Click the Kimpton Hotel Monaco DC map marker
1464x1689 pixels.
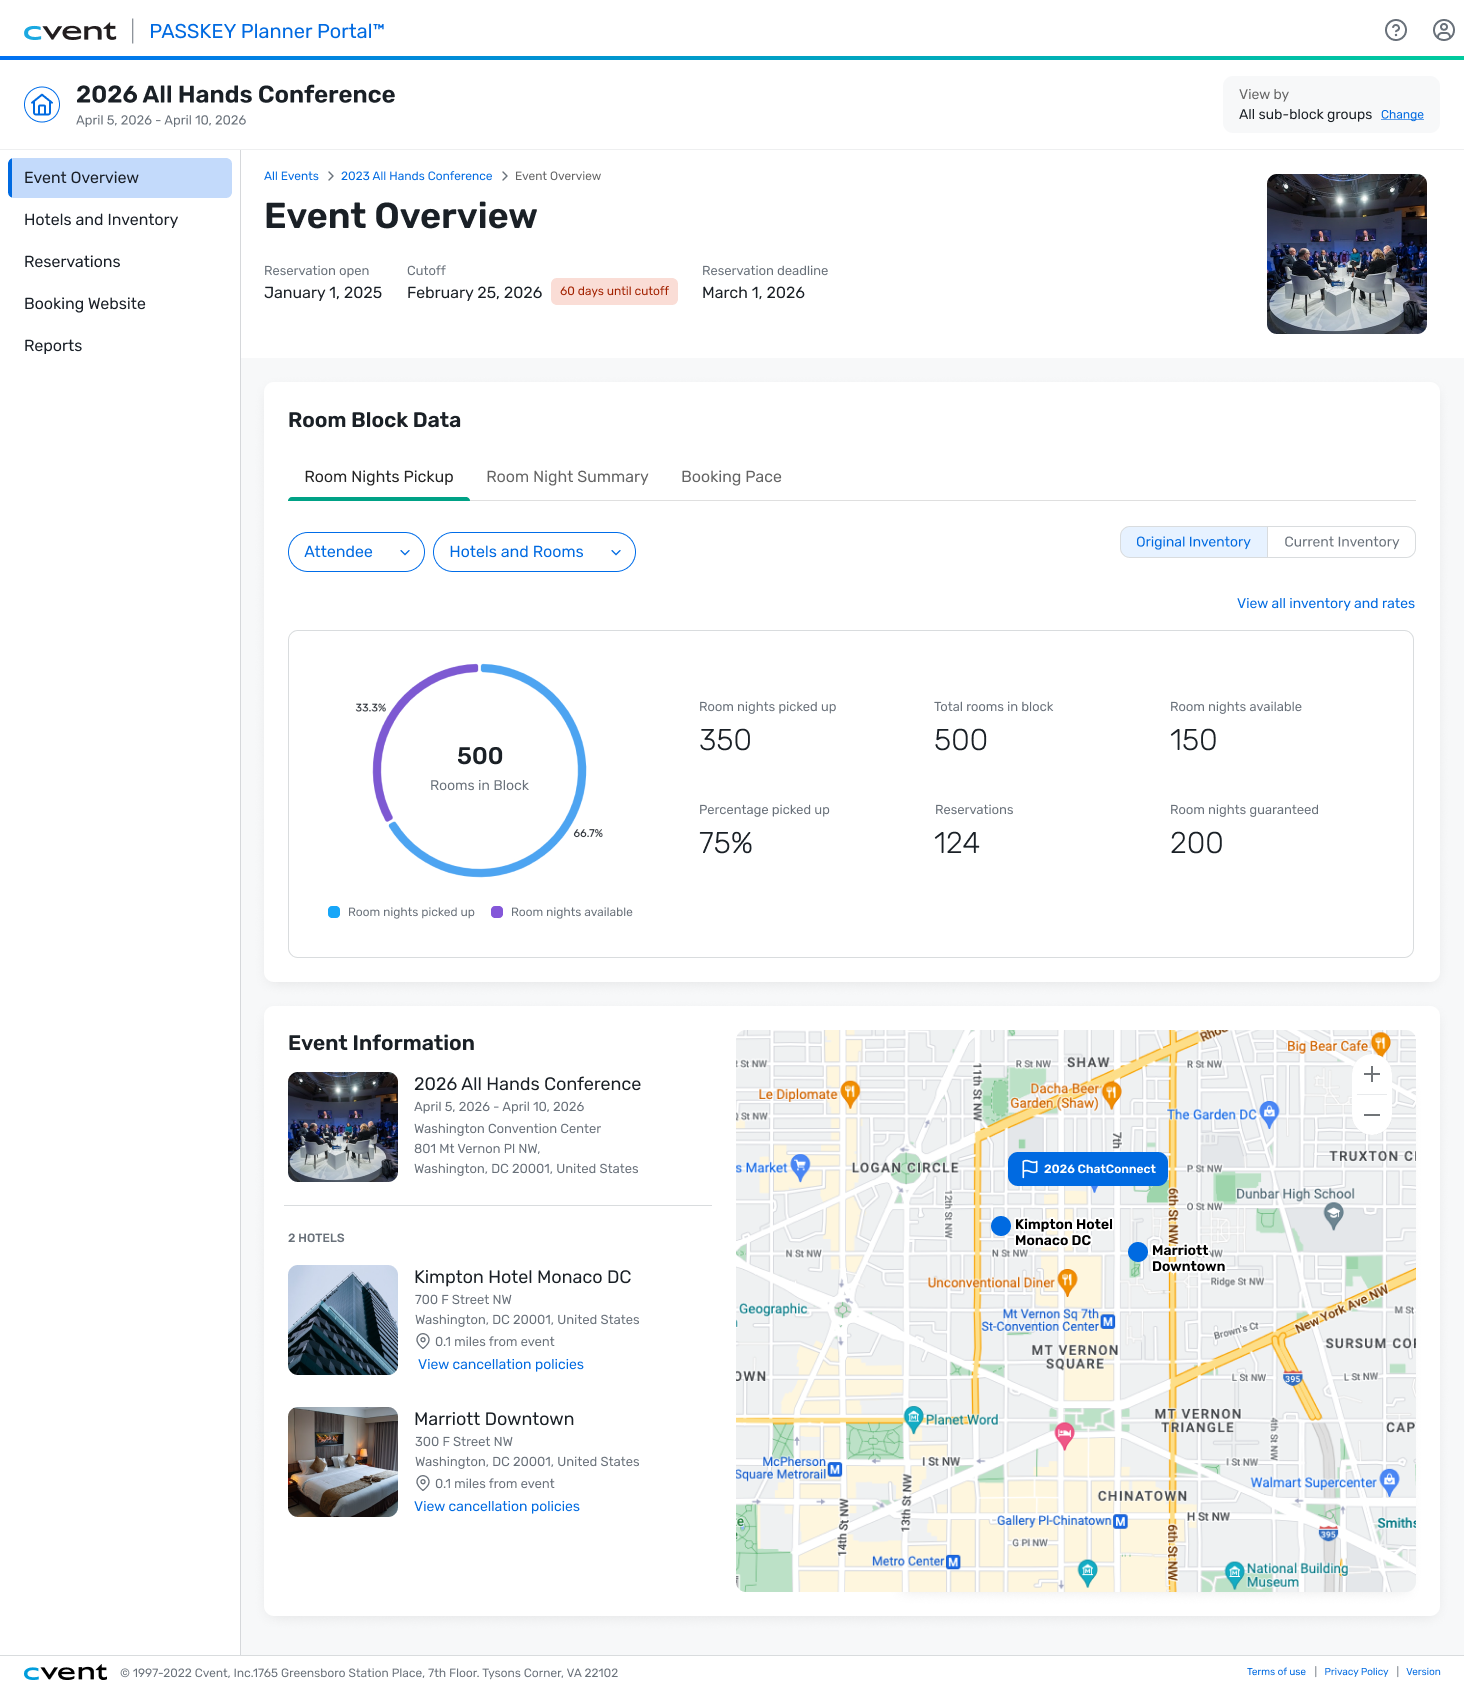(x=1000, y=1225)
